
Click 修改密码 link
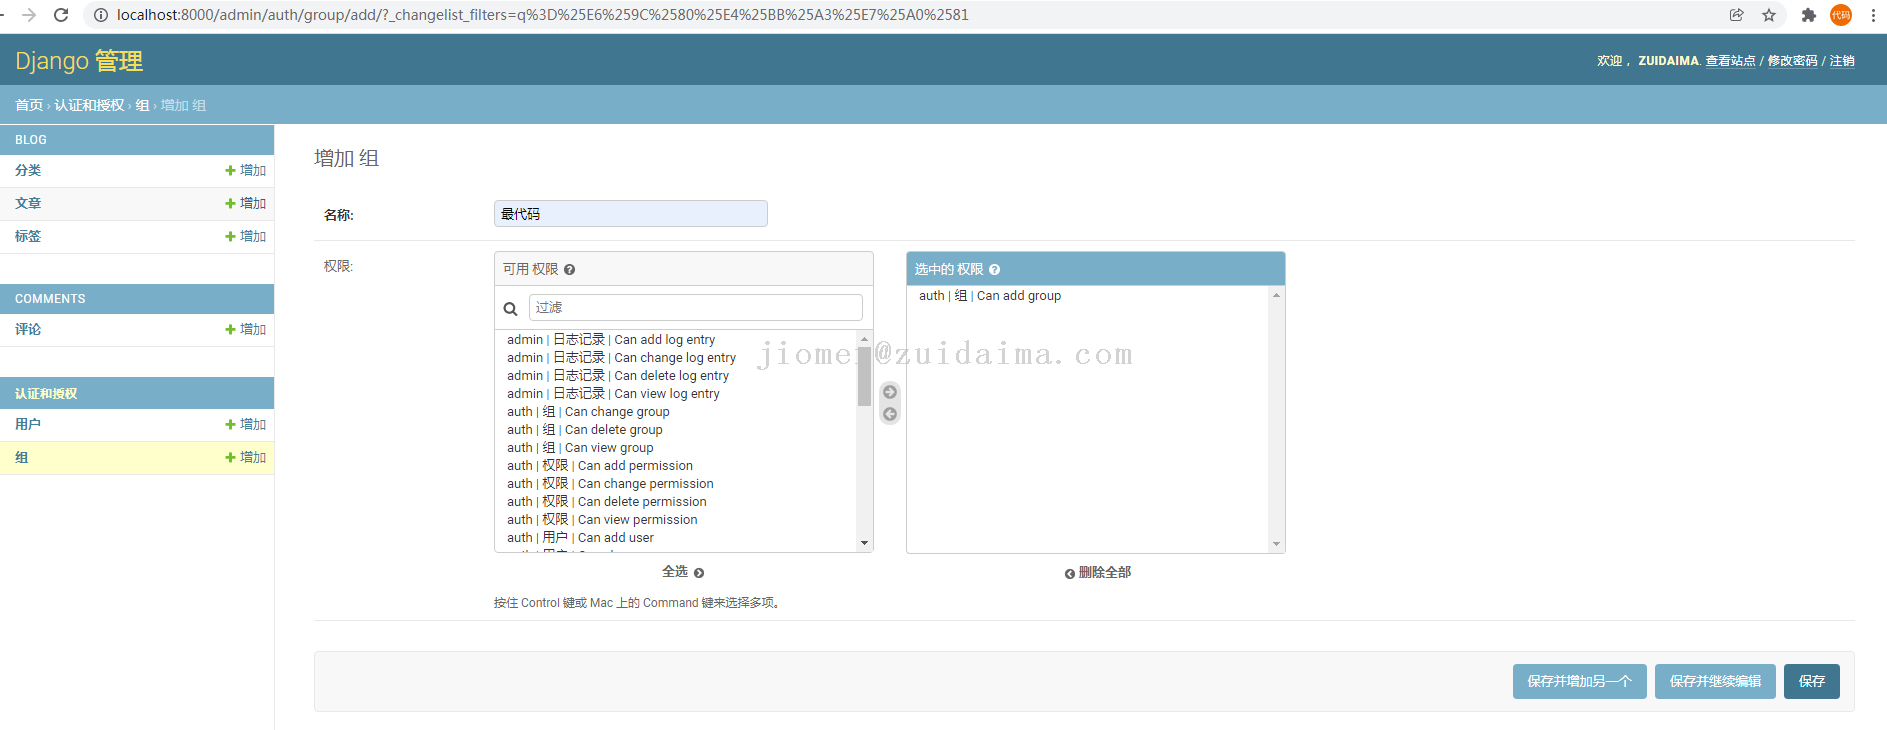1792,61
